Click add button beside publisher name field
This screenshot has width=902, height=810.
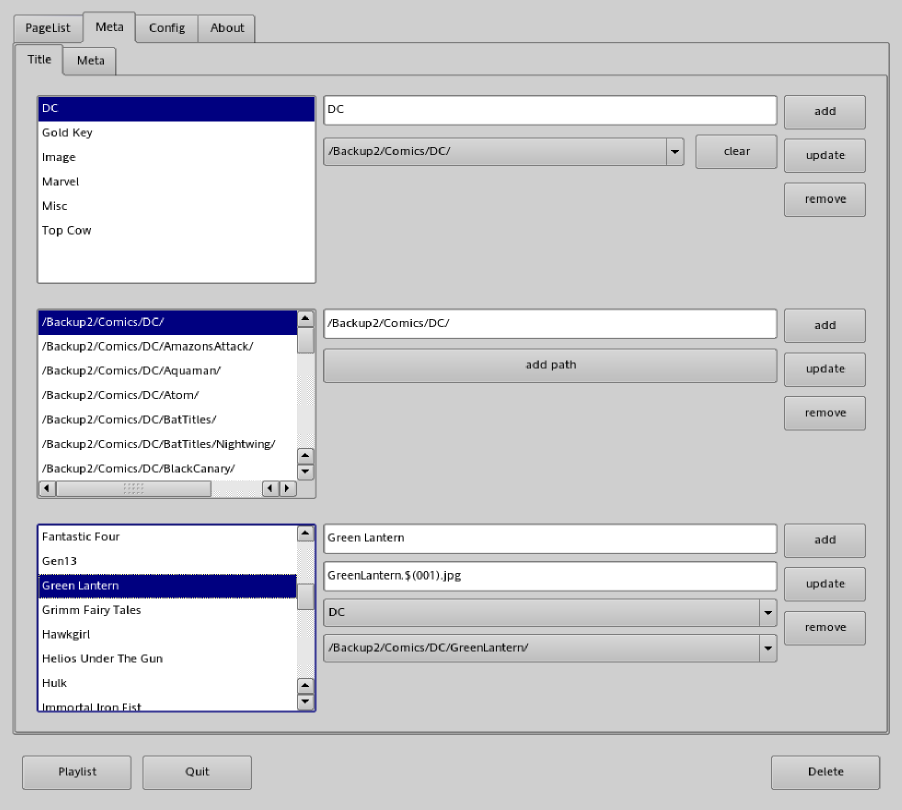pos(824,112)
